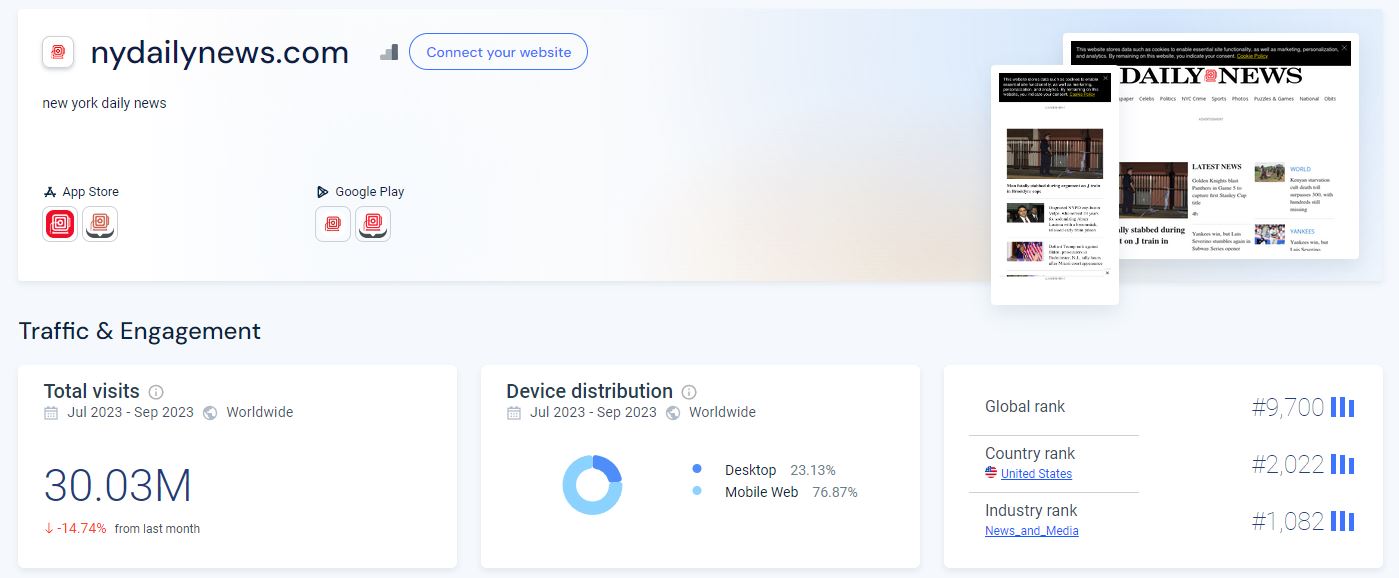Click the Country rank label
This screenshot has height=578, width=1399.
(1030, 453)
